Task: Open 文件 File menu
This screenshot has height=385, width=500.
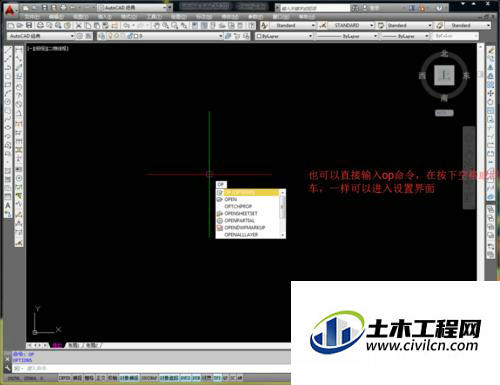Action: (32, 16)
